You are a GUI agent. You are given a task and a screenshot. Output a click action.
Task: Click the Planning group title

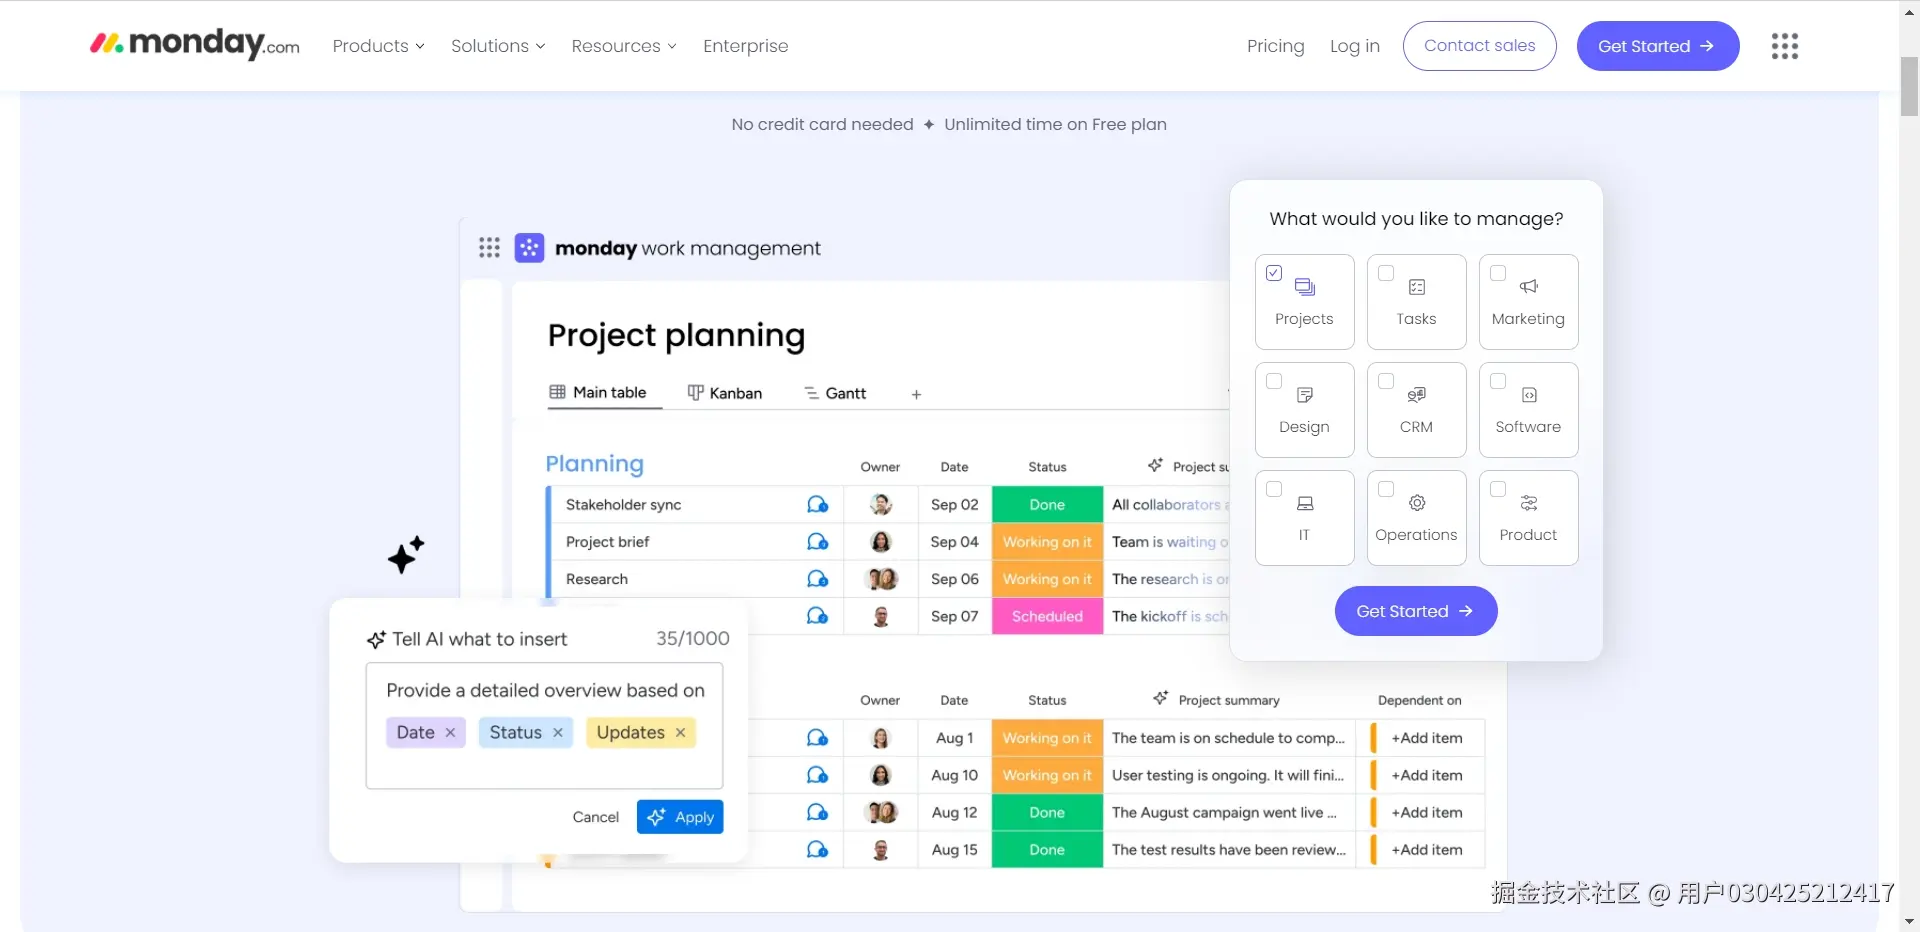(x=594, y=463)
